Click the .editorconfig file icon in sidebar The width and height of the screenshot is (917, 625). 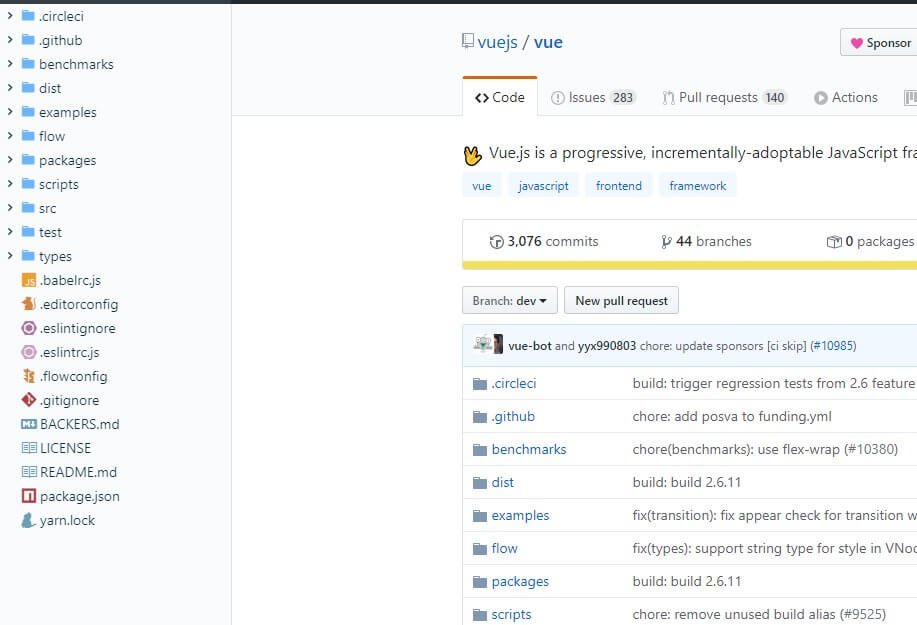[x=29, y=304]
